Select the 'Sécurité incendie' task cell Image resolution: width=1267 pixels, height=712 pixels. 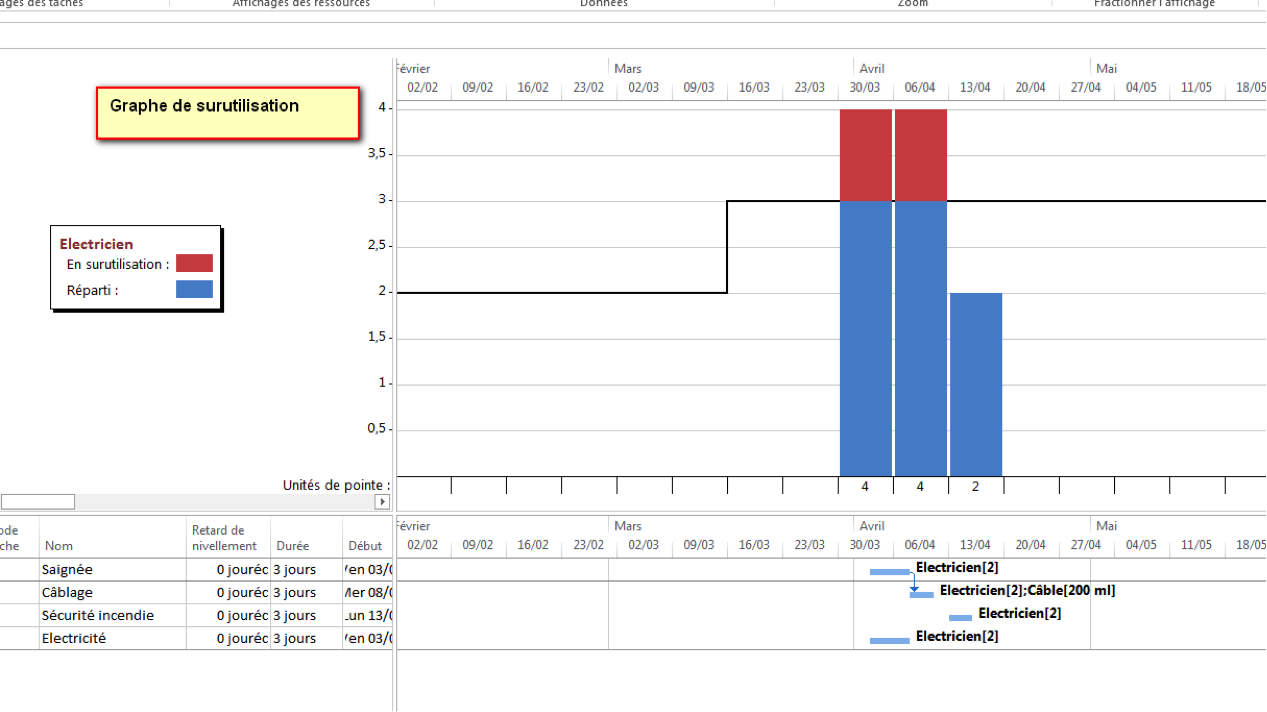coord(113,615)
